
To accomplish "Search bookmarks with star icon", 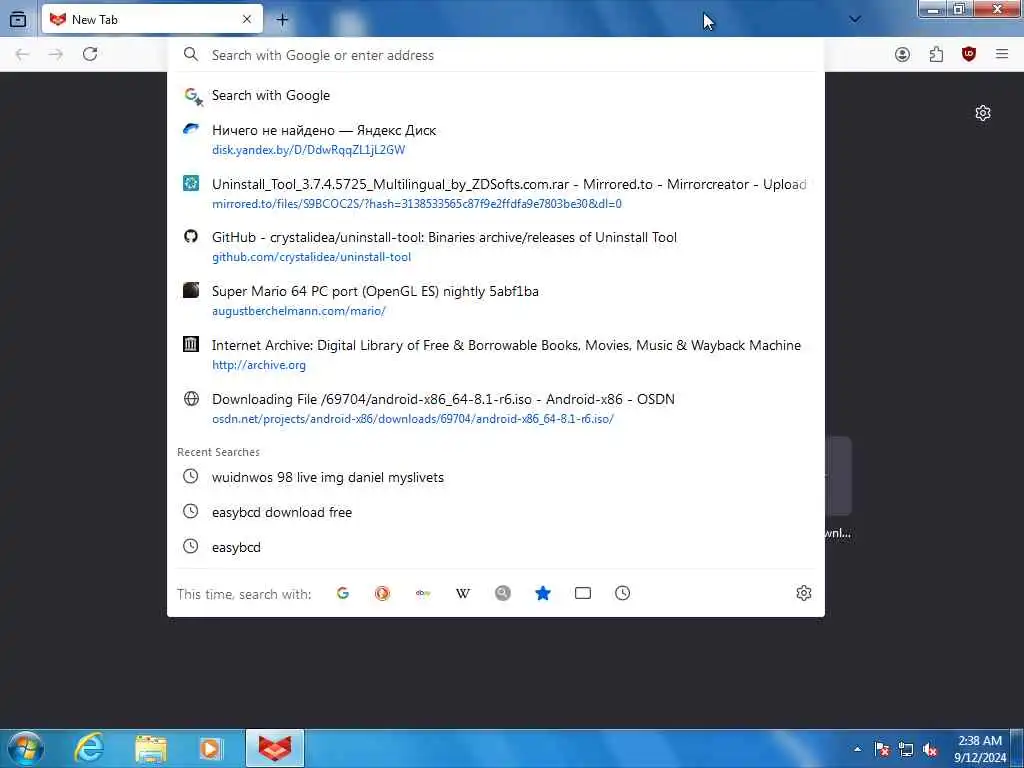I will coord(543,593).
